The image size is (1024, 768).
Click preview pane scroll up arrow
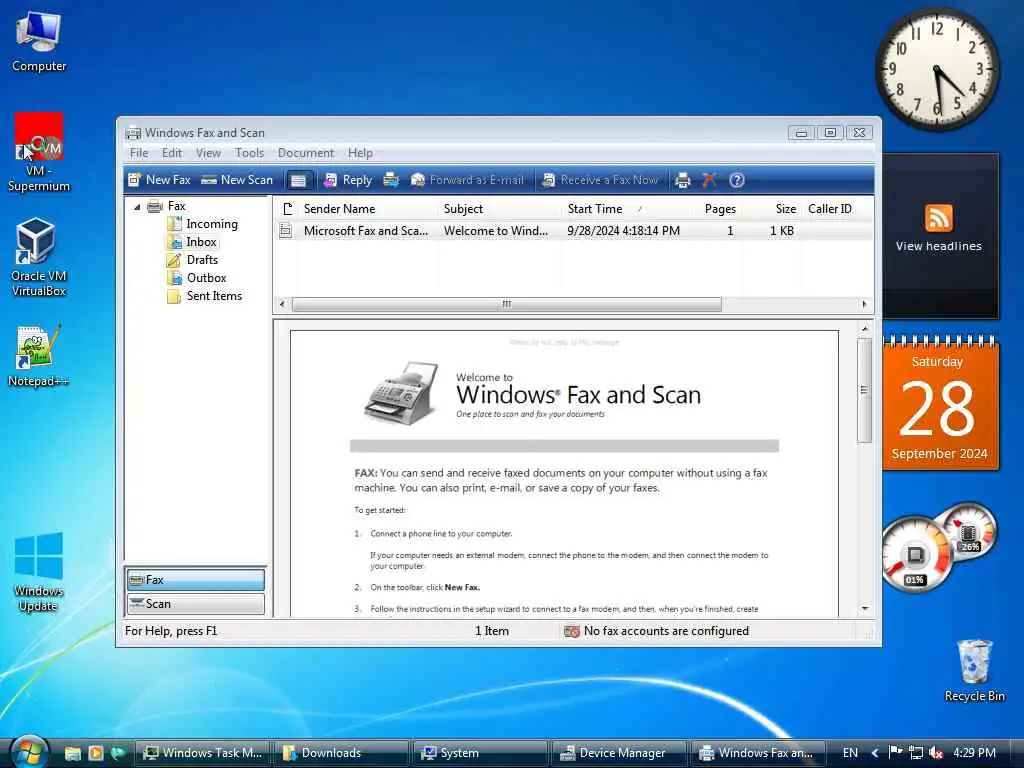[x=865, y=328]
